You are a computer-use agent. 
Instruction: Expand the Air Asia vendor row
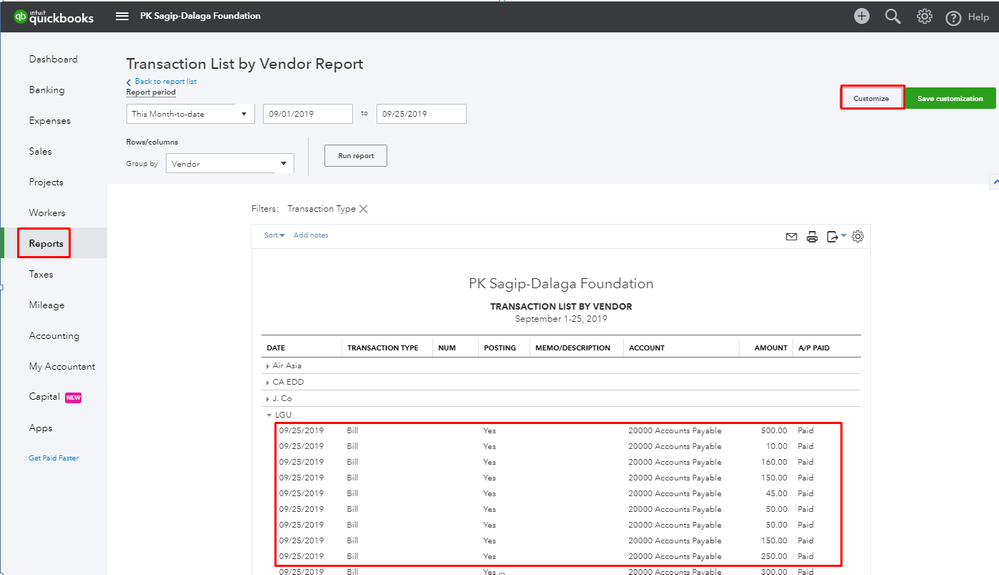point(268,366)
